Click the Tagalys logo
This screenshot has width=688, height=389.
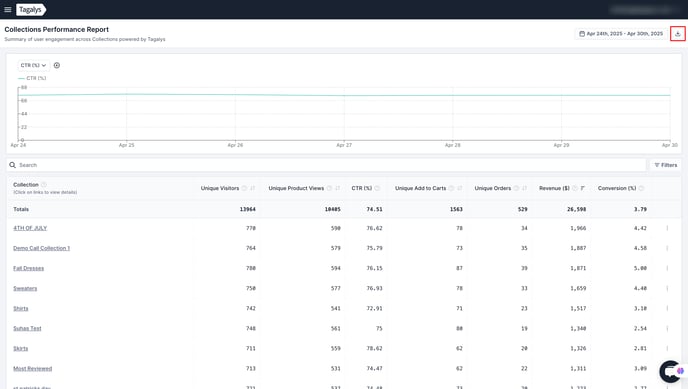pos(31,9)
